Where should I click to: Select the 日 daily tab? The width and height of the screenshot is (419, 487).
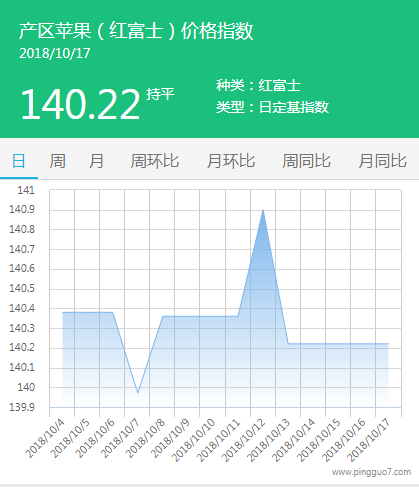point(19,161)
